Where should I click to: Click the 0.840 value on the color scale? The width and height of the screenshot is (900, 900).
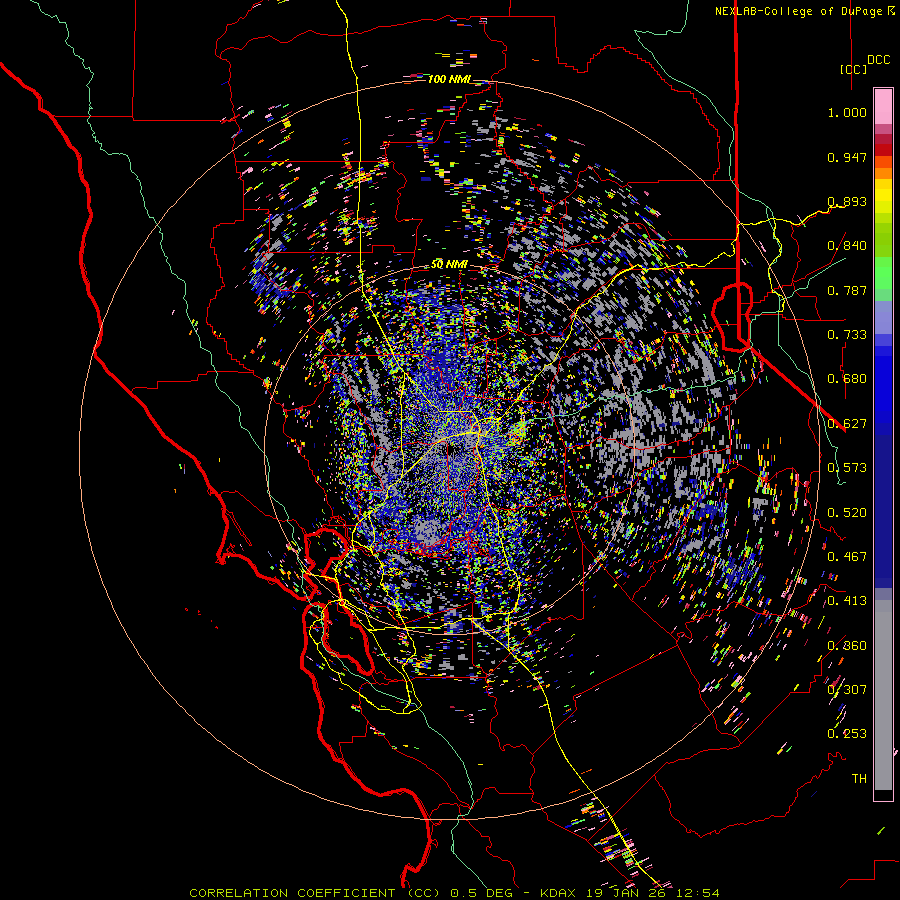847,246
